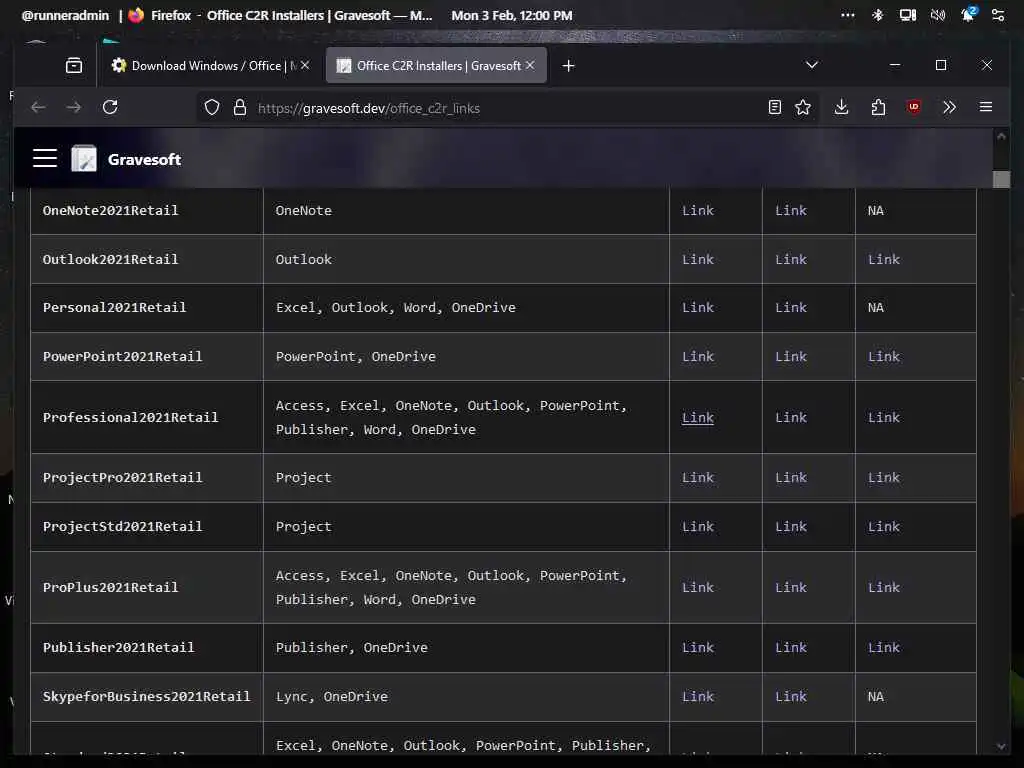Open the display icon in system bar
The width and height of the screenshot is (1024, 768).
[908, 15]
